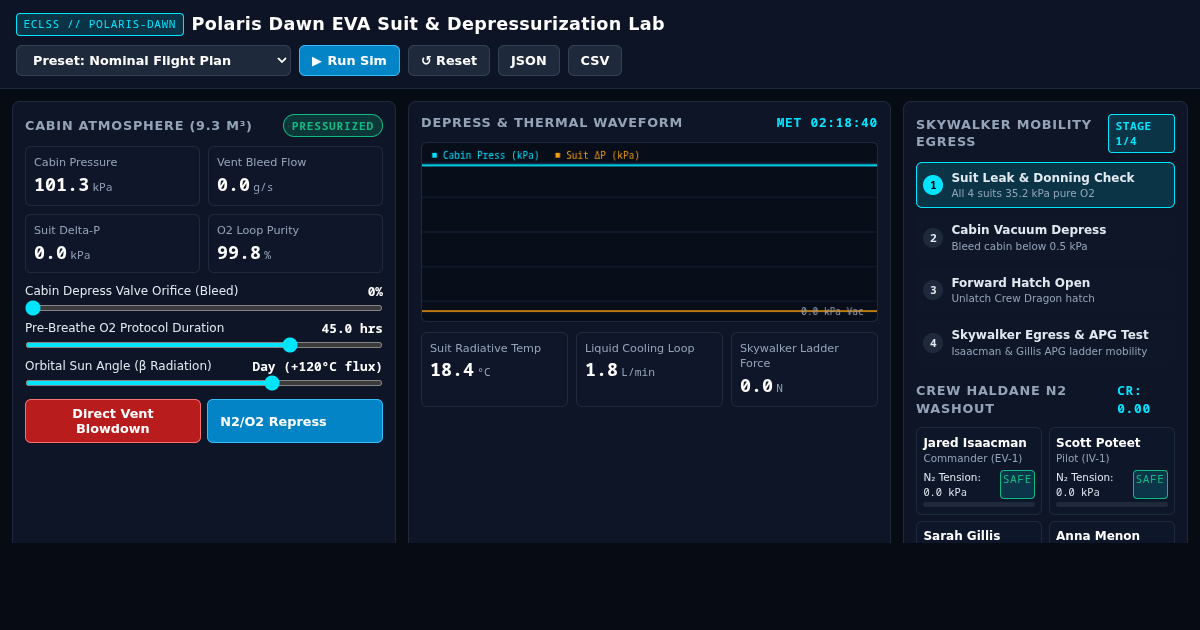Click the Jared Isaacman crew card

tap(979, 471)
